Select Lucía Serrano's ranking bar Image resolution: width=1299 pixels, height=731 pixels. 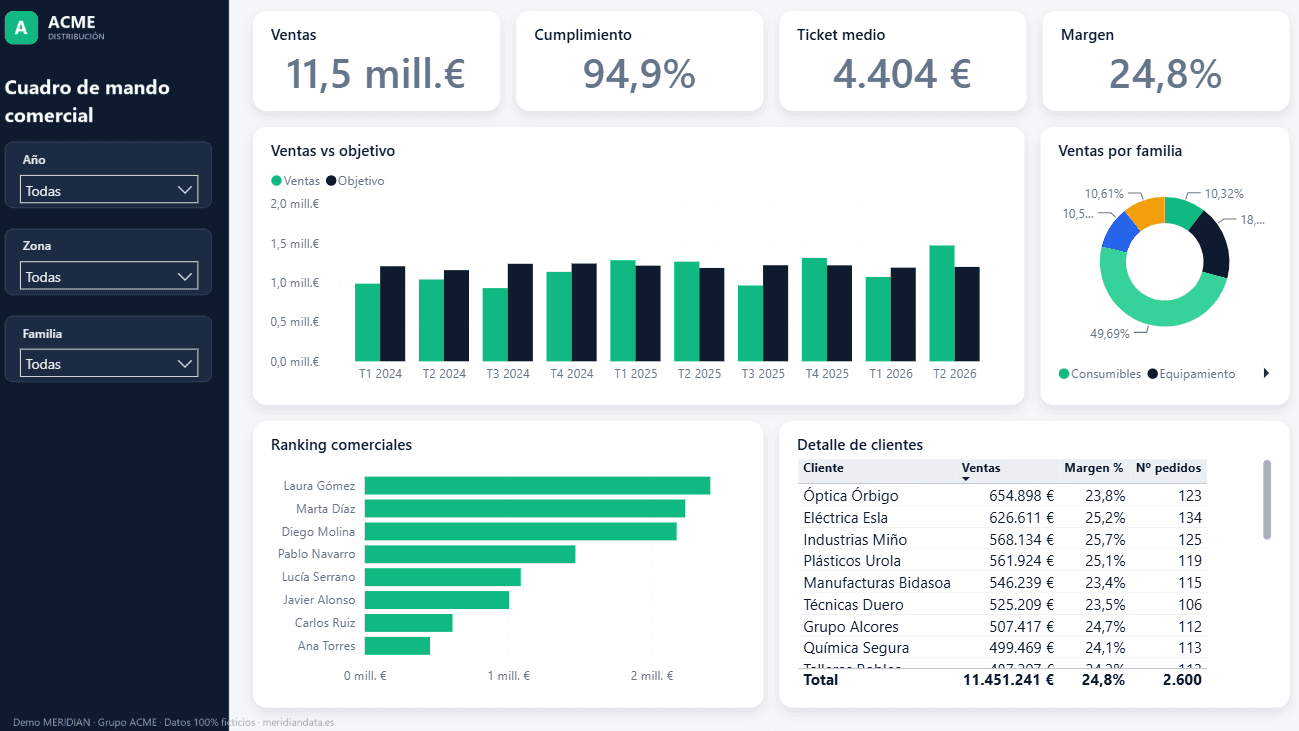(x=442, y=577)
